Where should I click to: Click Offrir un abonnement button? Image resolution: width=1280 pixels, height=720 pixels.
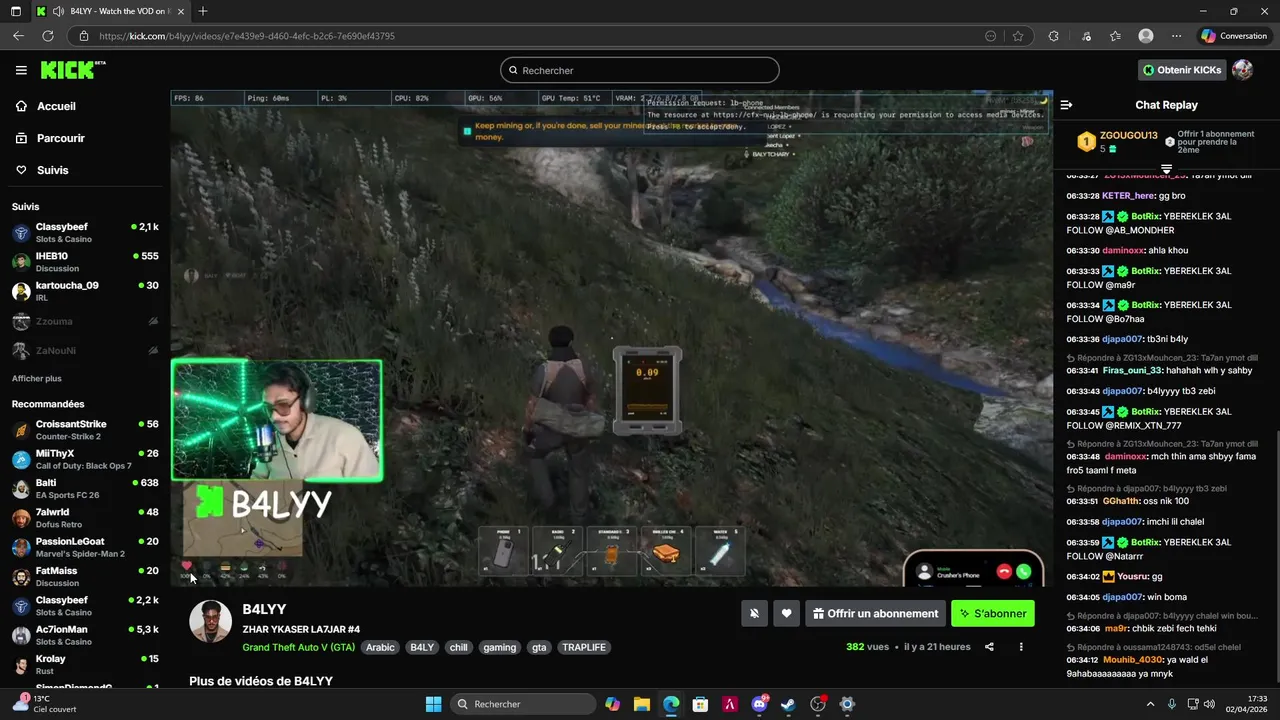click(x=875, y=614)
